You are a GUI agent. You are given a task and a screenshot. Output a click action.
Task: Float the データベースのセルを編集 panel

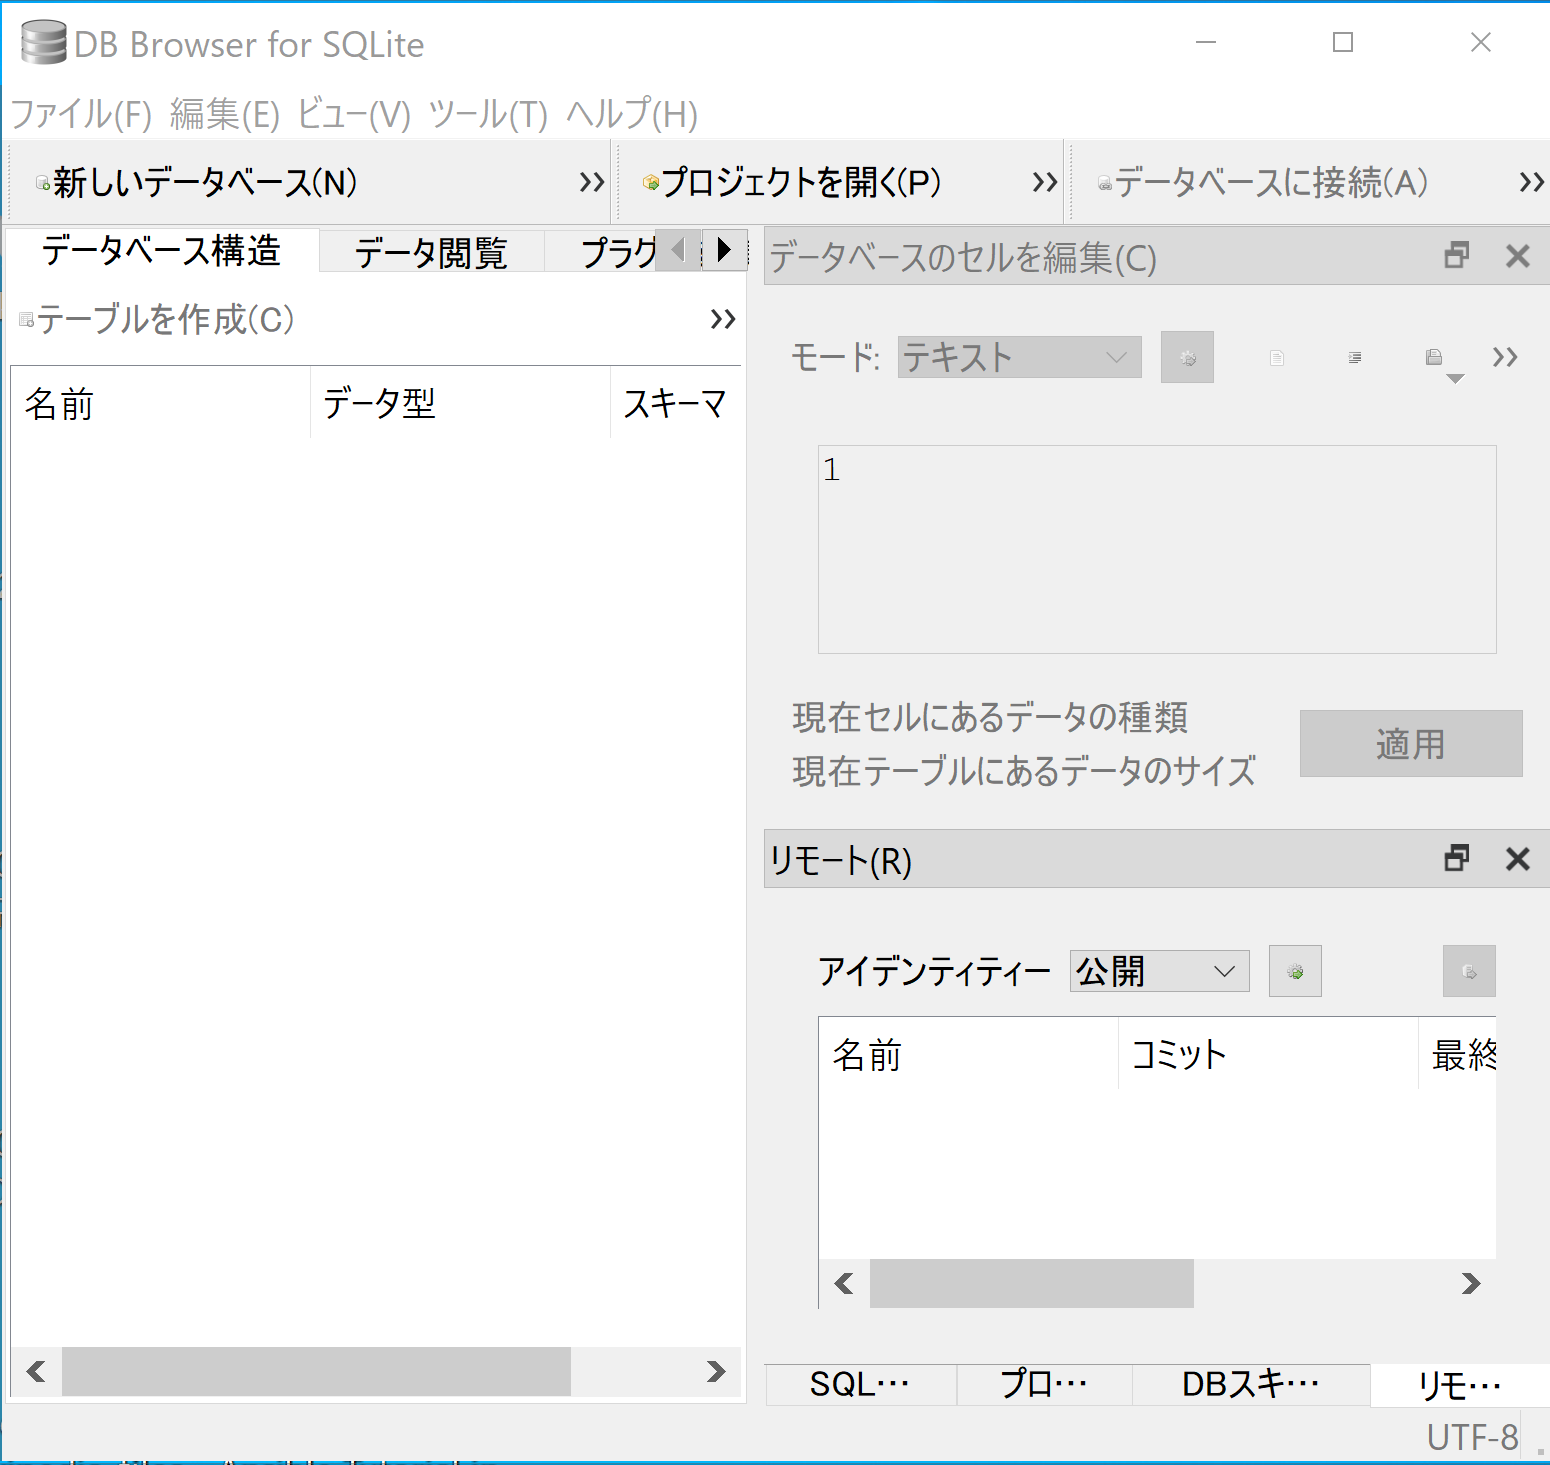1457,256
